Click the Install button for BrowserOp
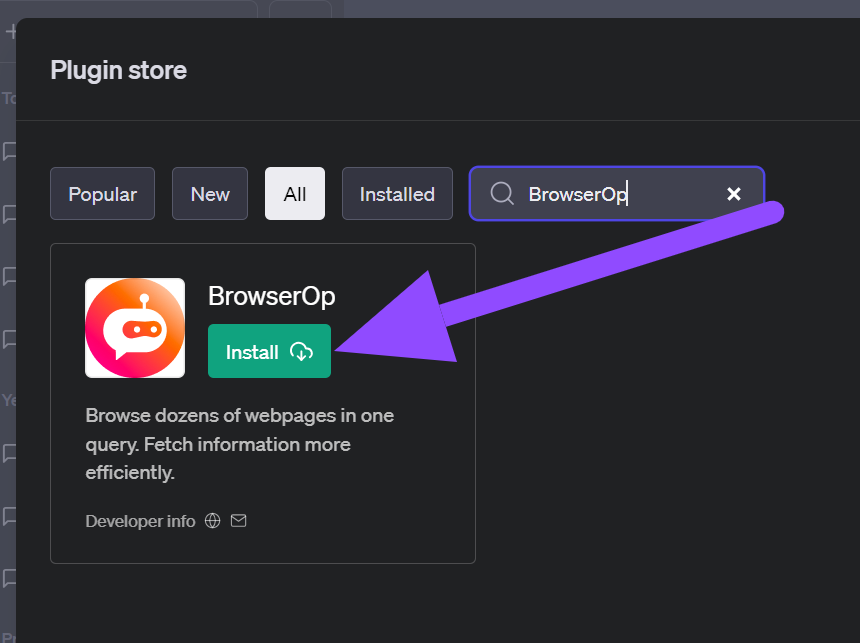 click(268, 351)
